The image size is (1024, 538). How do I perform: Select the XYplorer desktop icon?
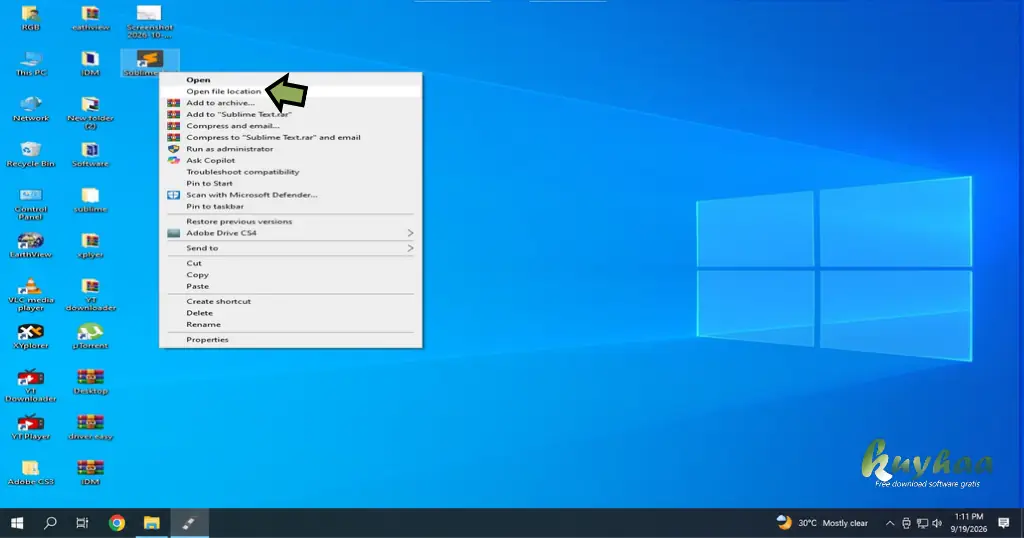tap(31, 336)
